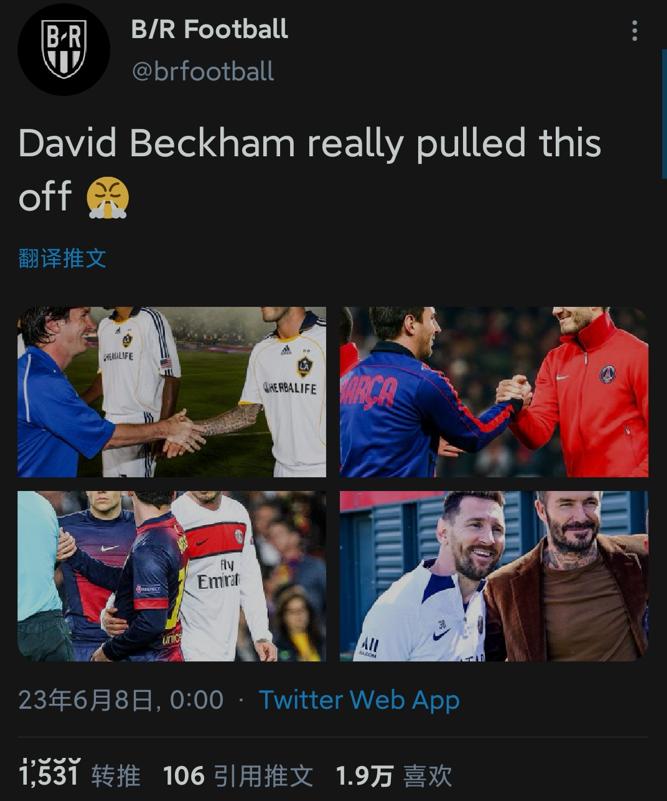Open the B/R Football profile avatar
Viewport: 667px width, 801px height.
63,49
